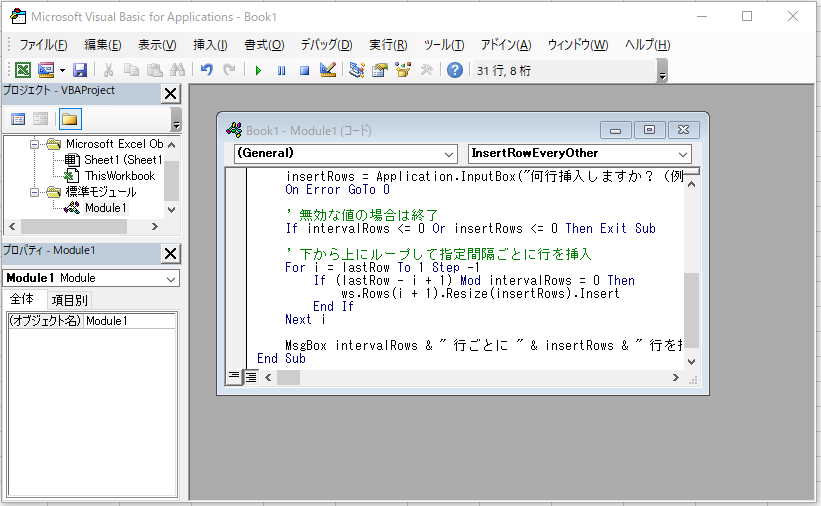Toggle Folders view in project panel
Image resolution: width=821 pixels, height=506 pixels.
point(70,119)
